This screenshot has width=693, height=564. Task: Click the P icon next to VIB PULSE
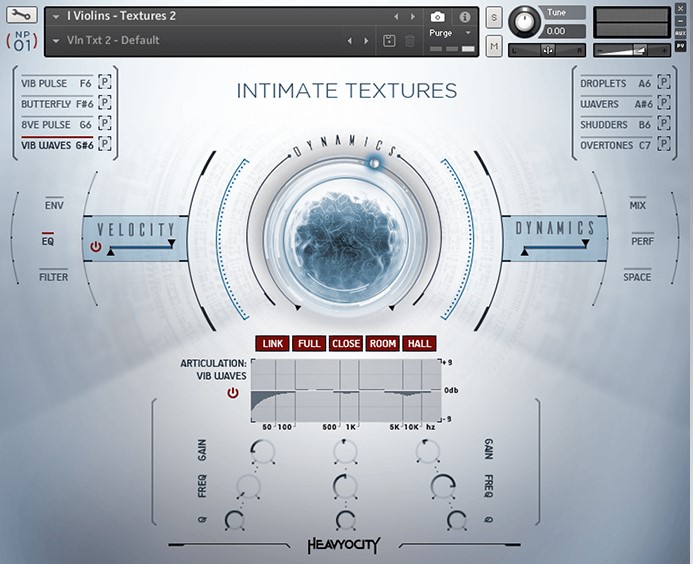pyautogui.click(x=105, y=82)
